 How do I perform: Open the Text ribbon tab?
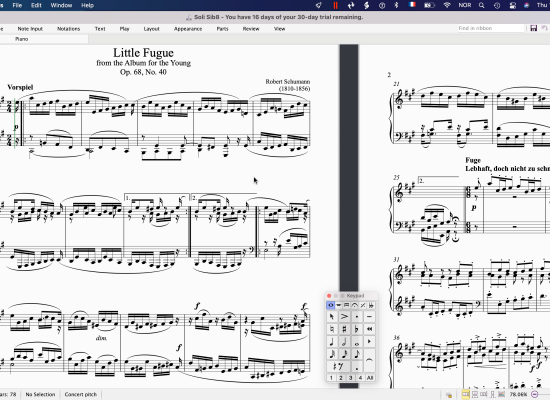pos(100,29)
